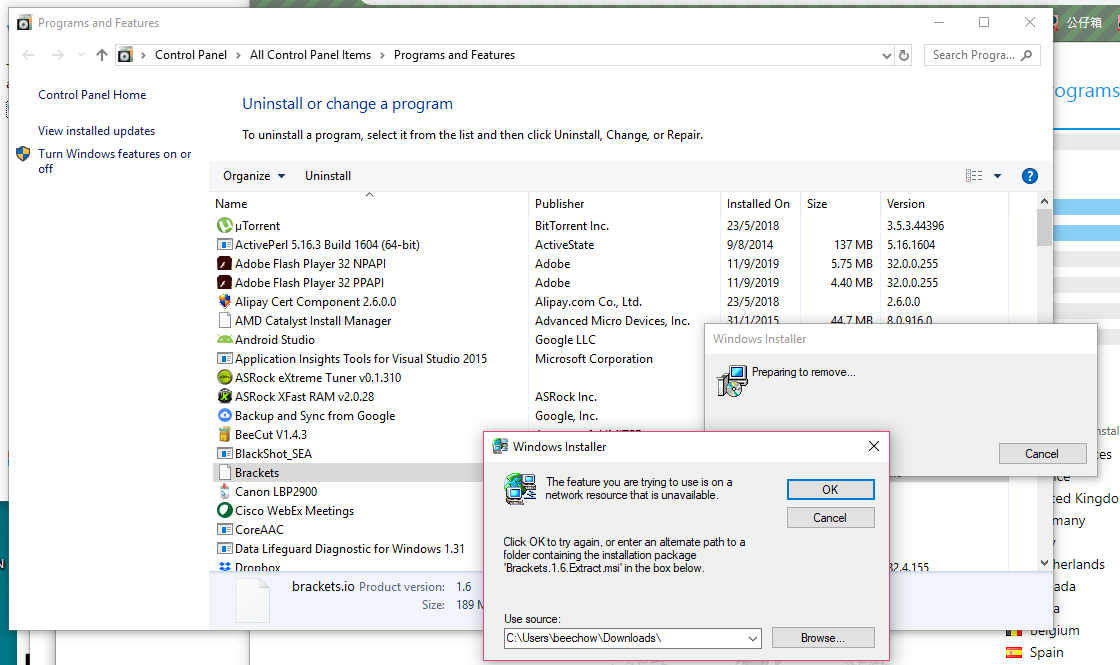
Task: Open the help question mark icon
Action: 1029,176
